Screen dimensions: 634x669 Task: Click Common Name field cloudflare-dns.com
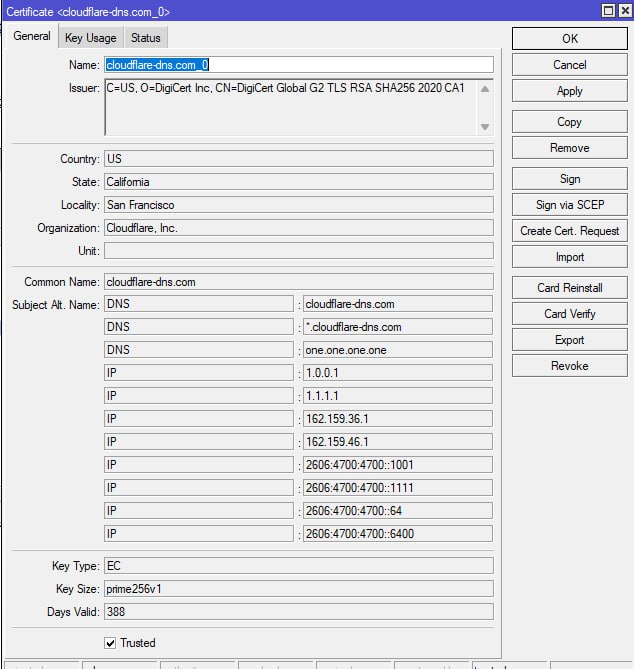[299, 282]
